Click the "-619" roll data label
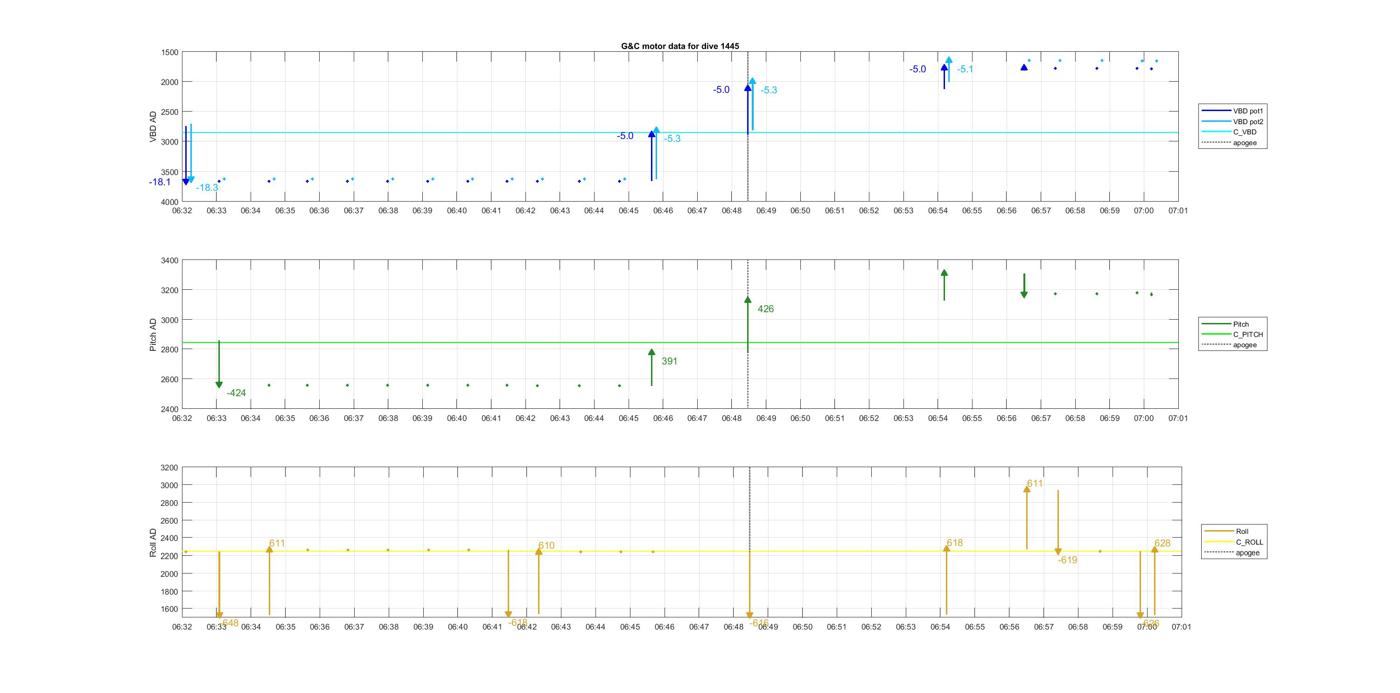 pyautogui.click(x=1068, y=560)
